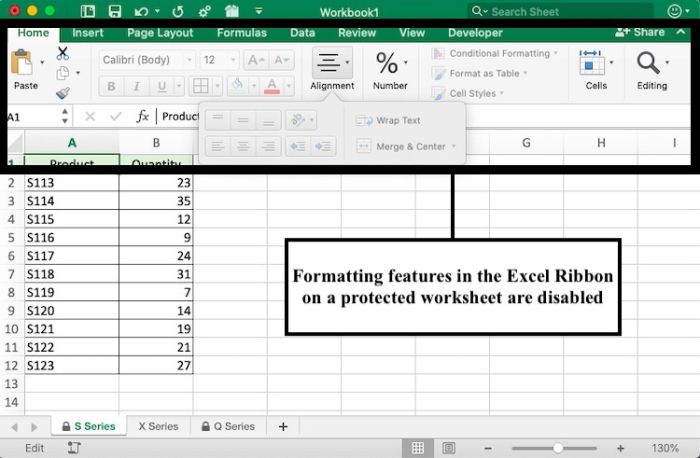Toggle Underline formatting button
Viewport: 700px width, 458px height.
162,86
